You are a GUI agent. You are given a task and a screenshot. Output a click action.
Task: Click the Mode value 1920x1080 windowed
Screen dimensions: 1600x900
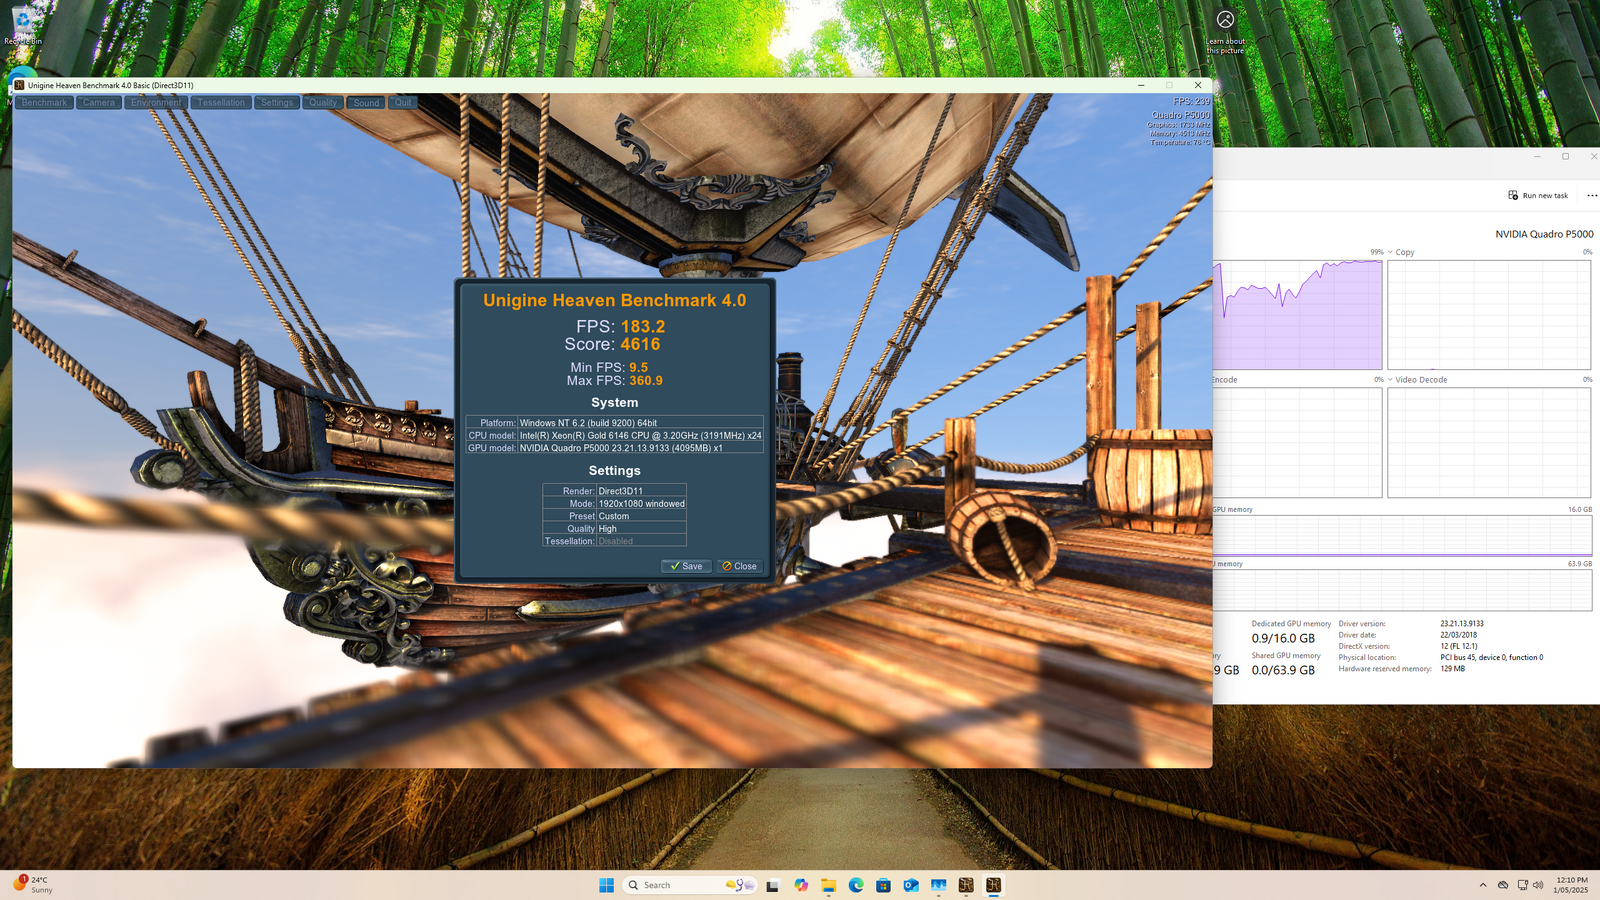(x=641, y=504)
